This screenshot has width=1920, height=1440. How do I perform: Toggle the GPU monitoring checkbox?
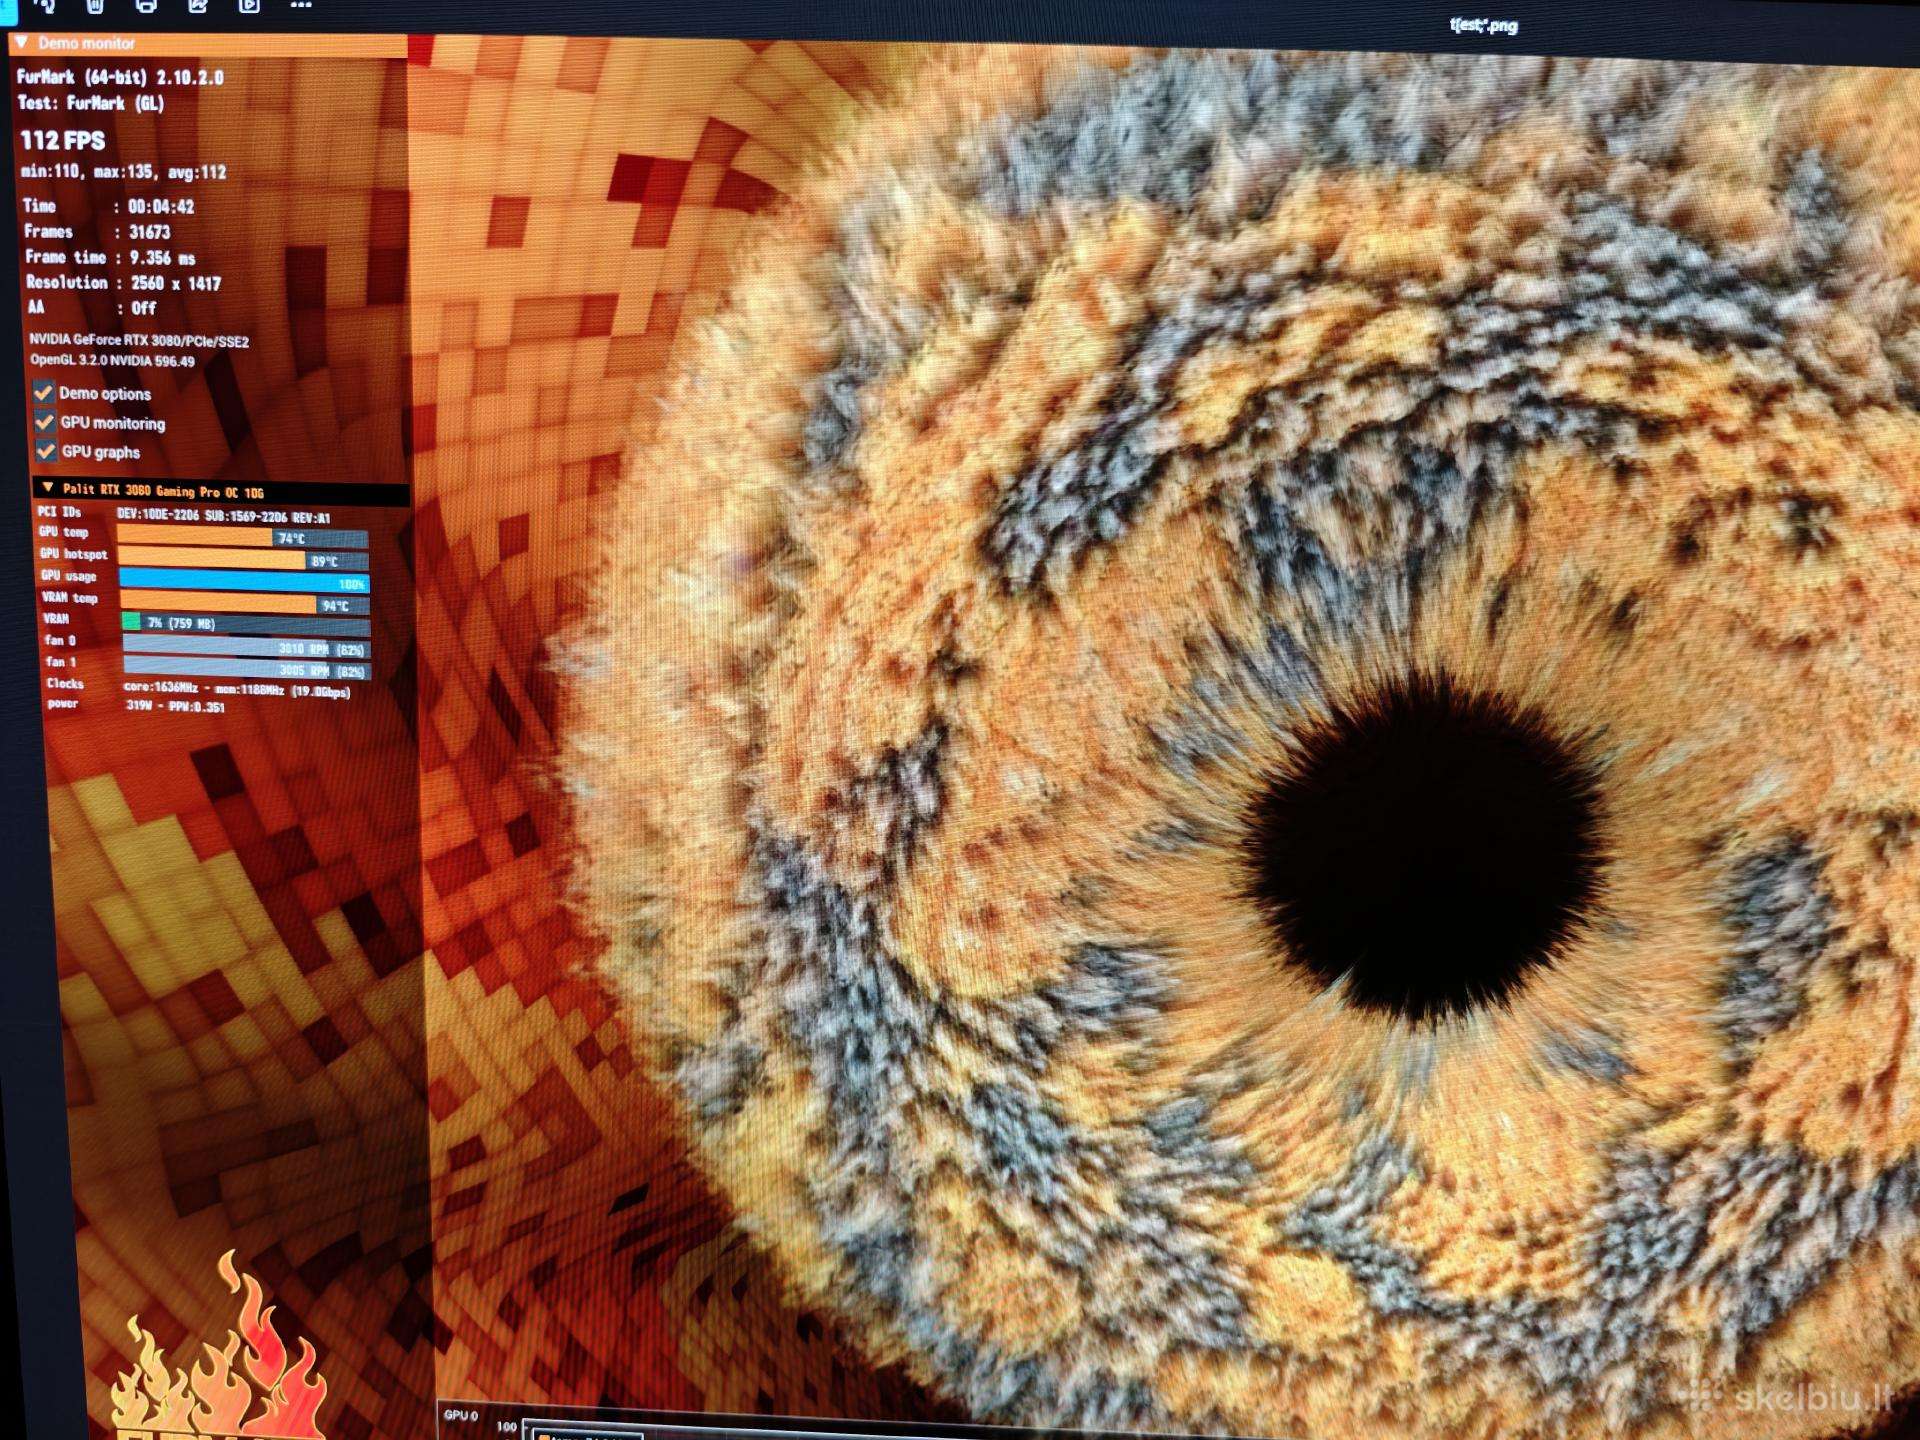coord(44,421)
